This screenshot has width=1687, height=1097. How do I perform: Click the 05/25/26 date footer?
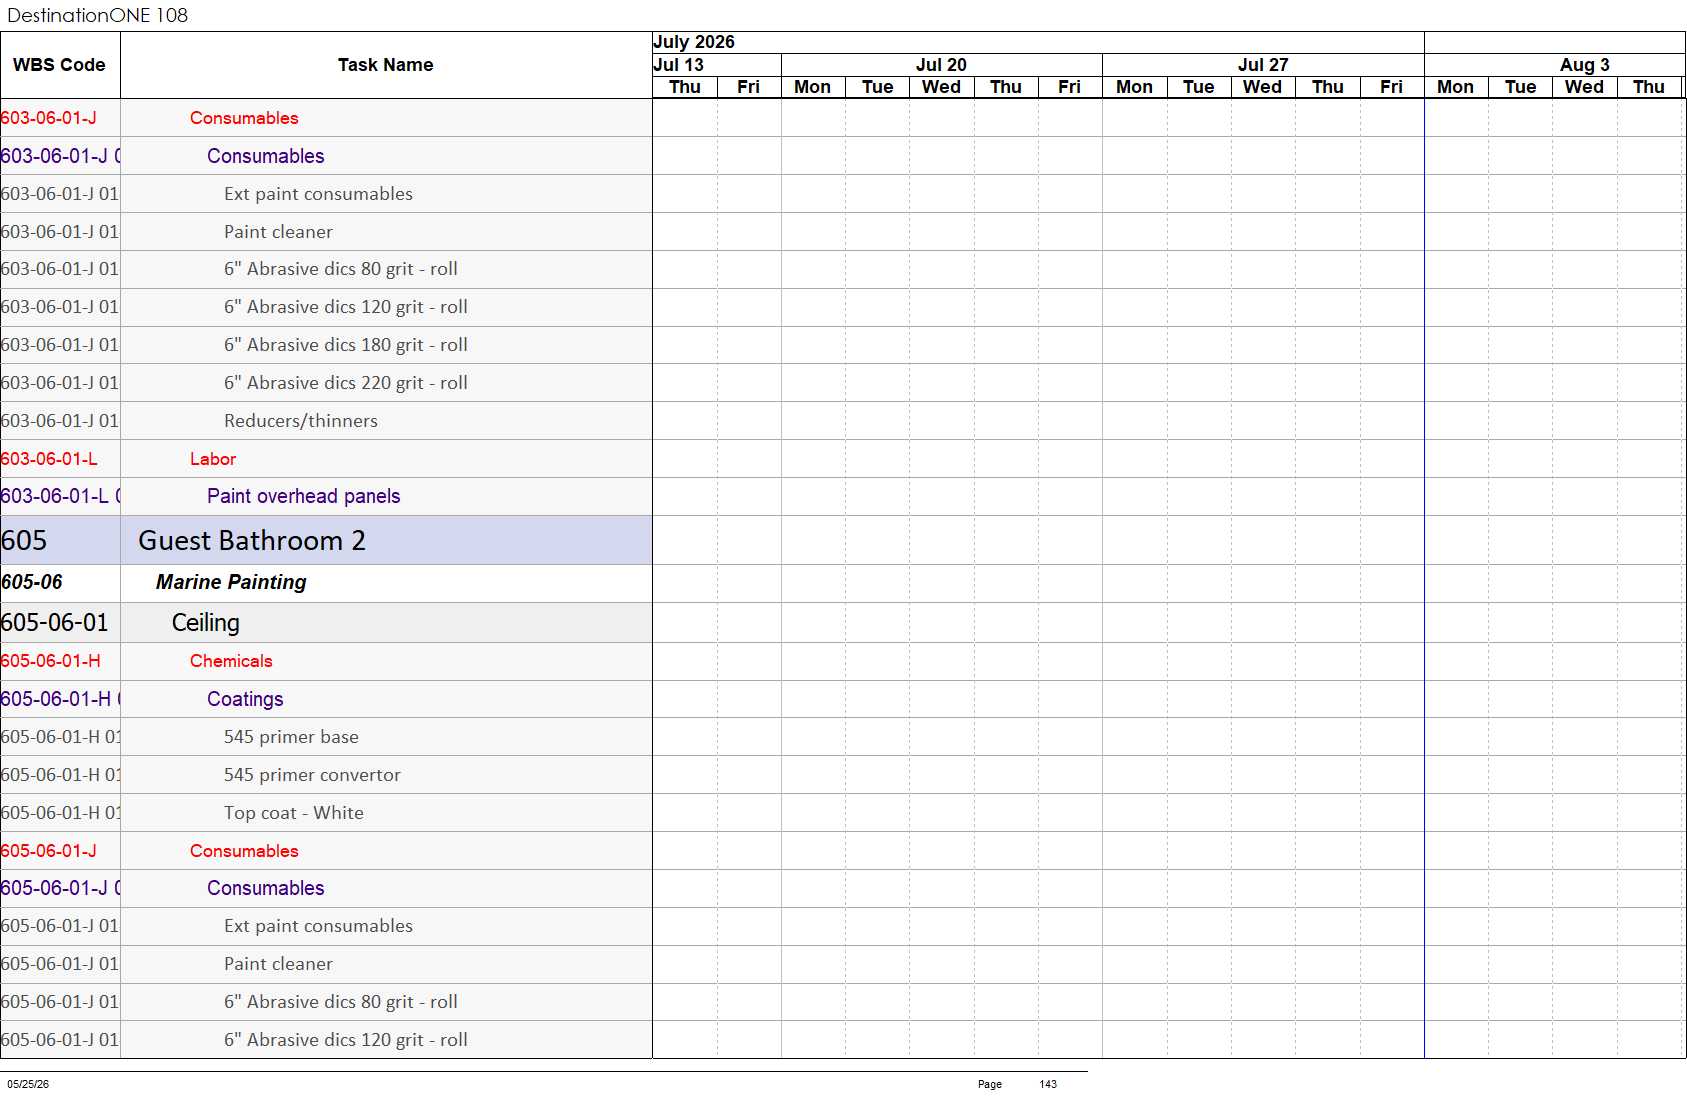(28, 1084)
